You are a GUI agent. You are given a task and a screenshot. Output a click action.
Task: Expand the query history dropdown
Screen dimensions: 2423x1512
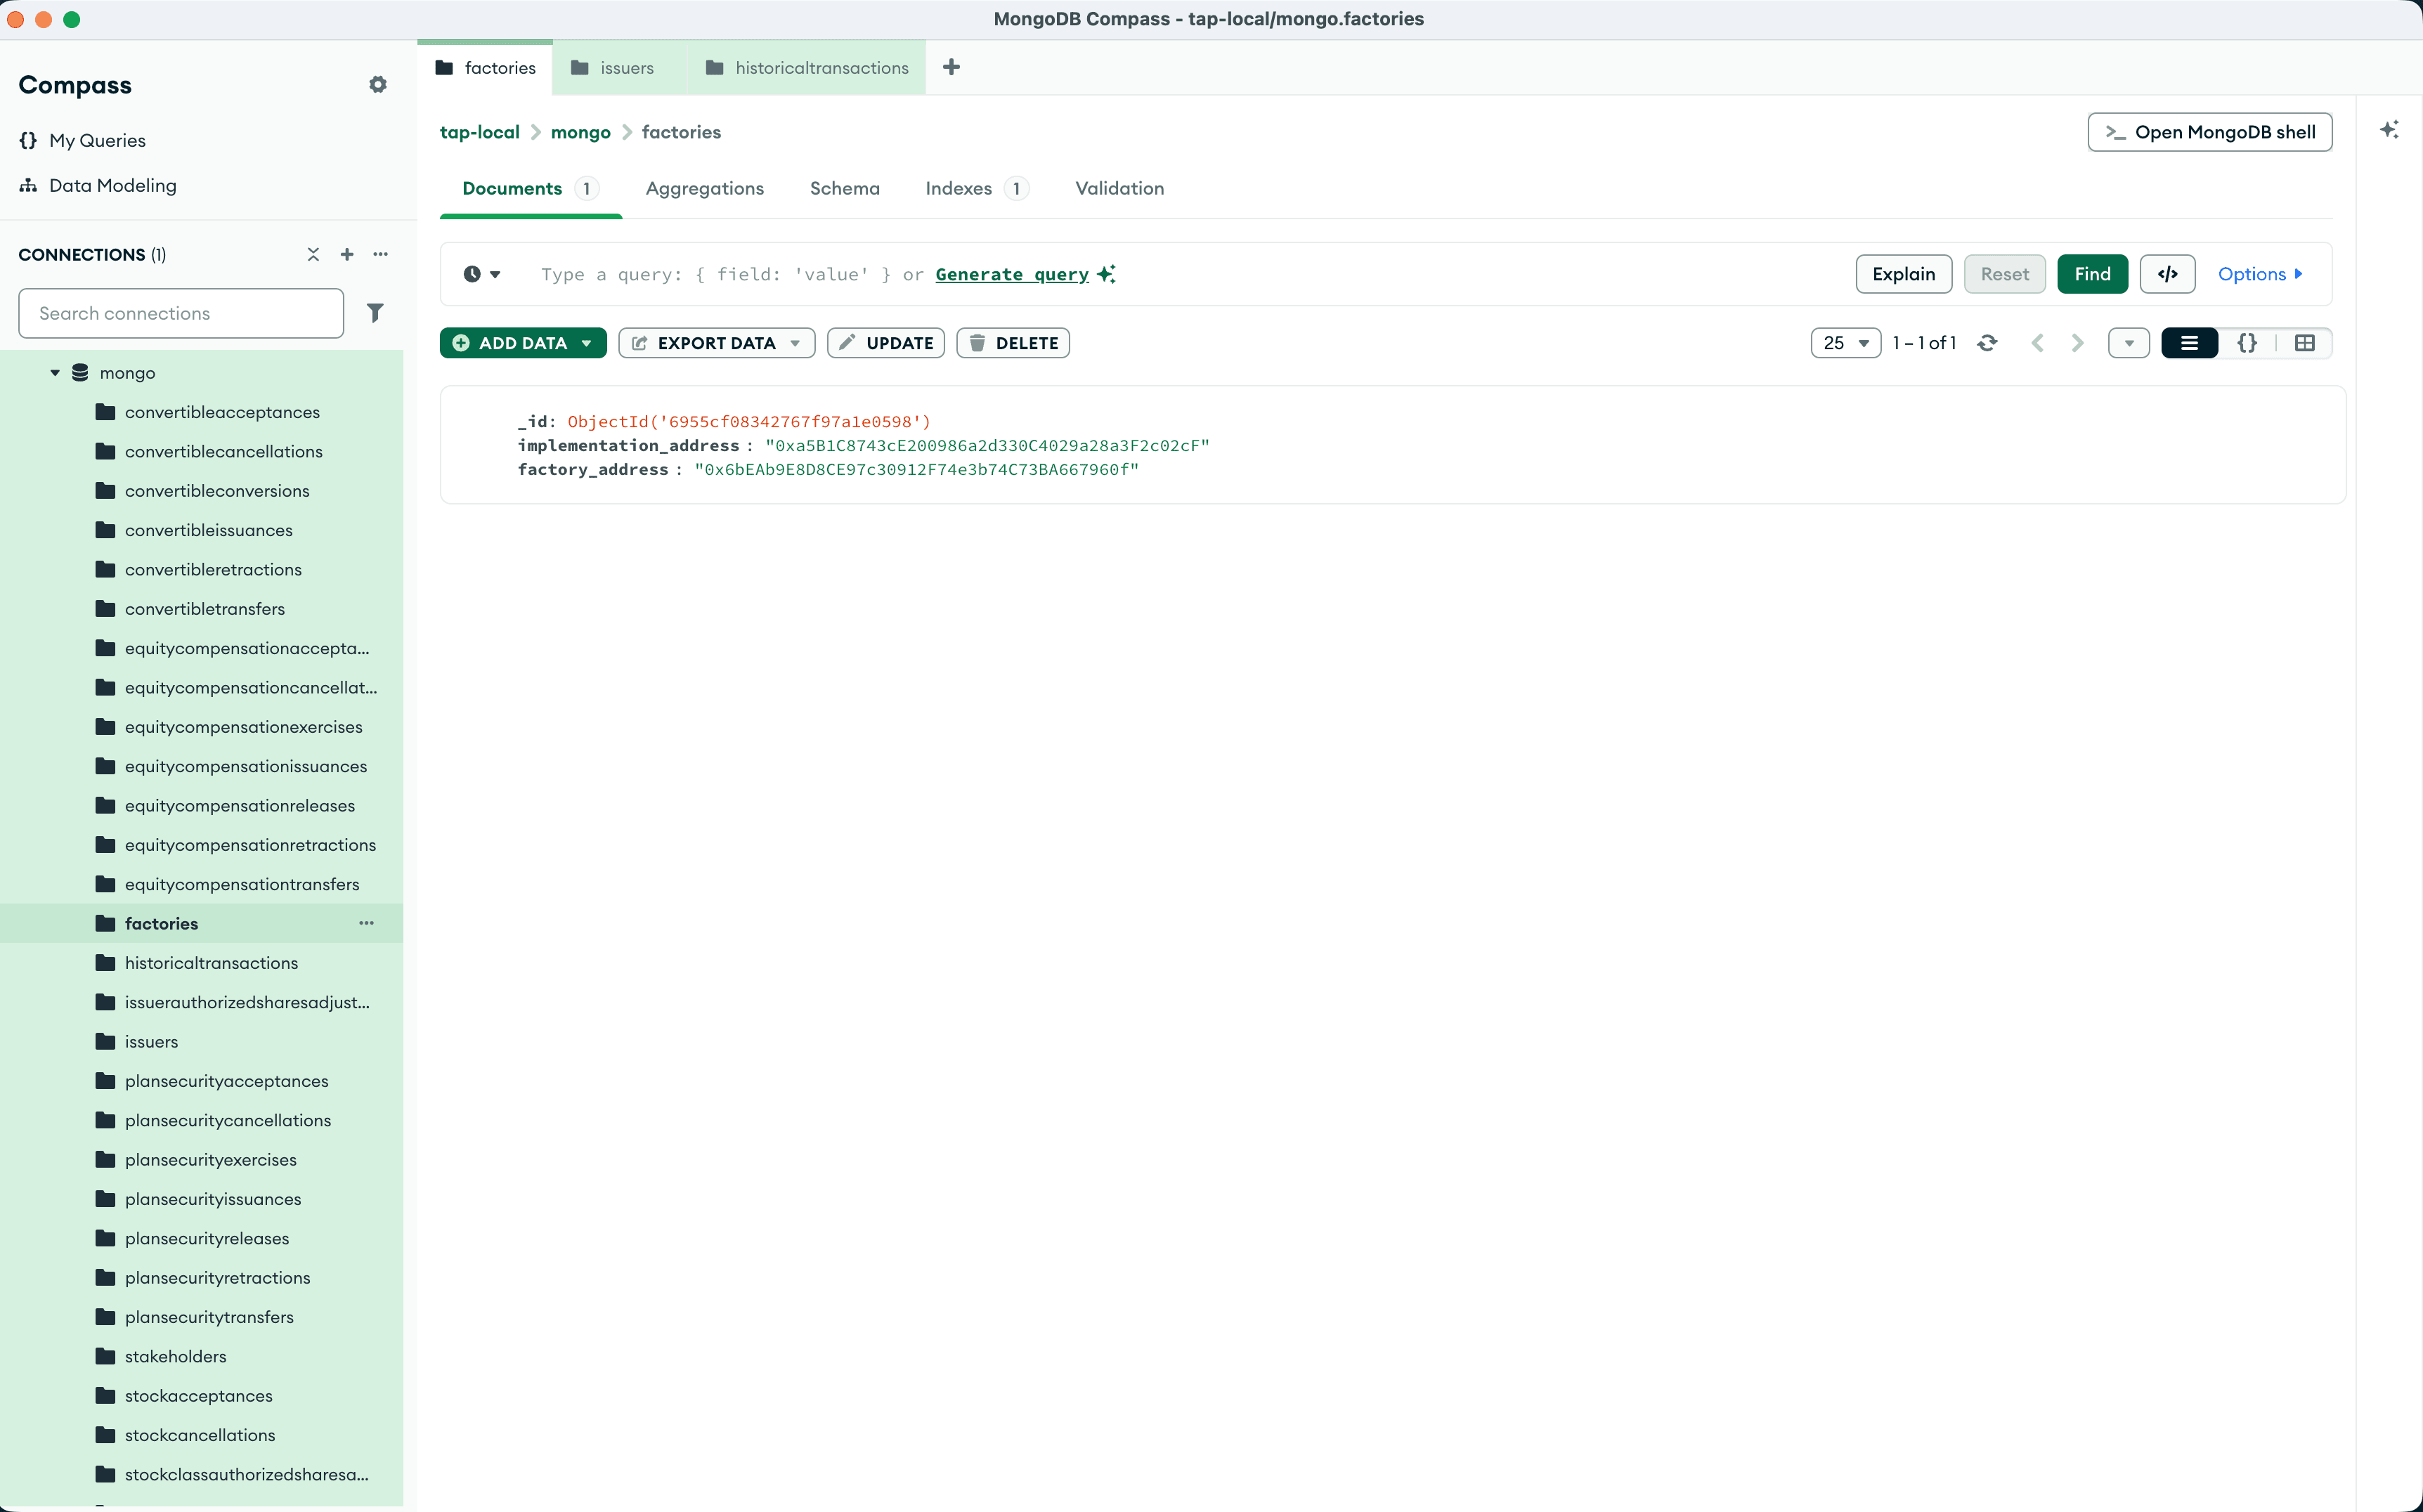tap(482, 274)
